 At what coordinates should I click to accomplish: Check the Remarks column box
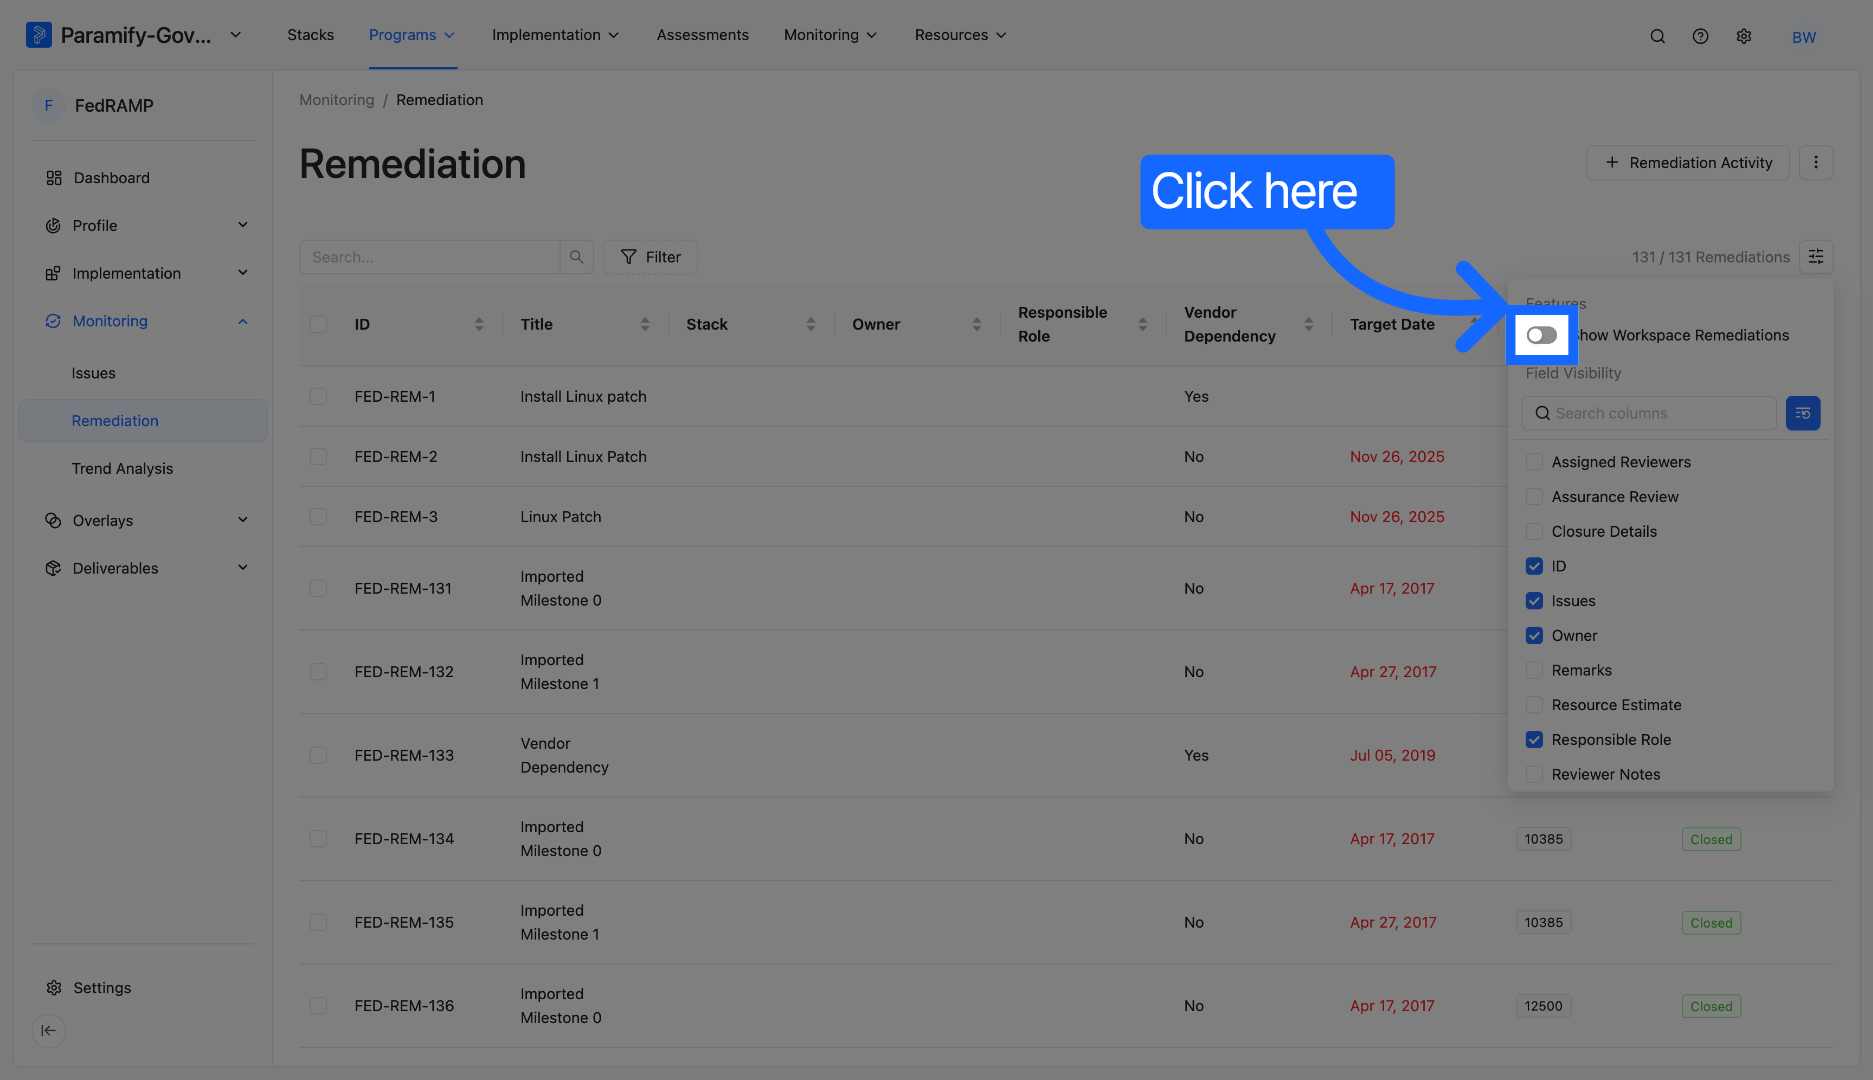pyautogui.click(x=1534, y=671)
